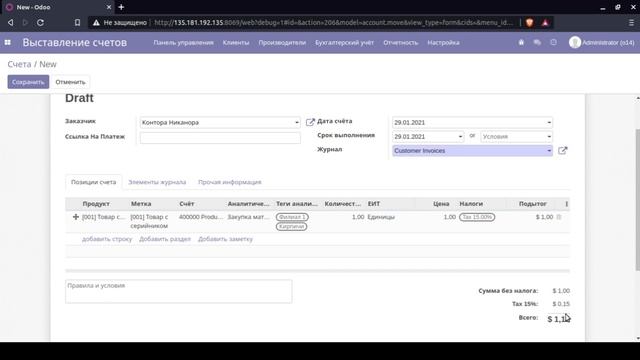Screen dimensions: 640x360
Task: Click the Выставление счетов app title
Action: [x=75, y=42]
